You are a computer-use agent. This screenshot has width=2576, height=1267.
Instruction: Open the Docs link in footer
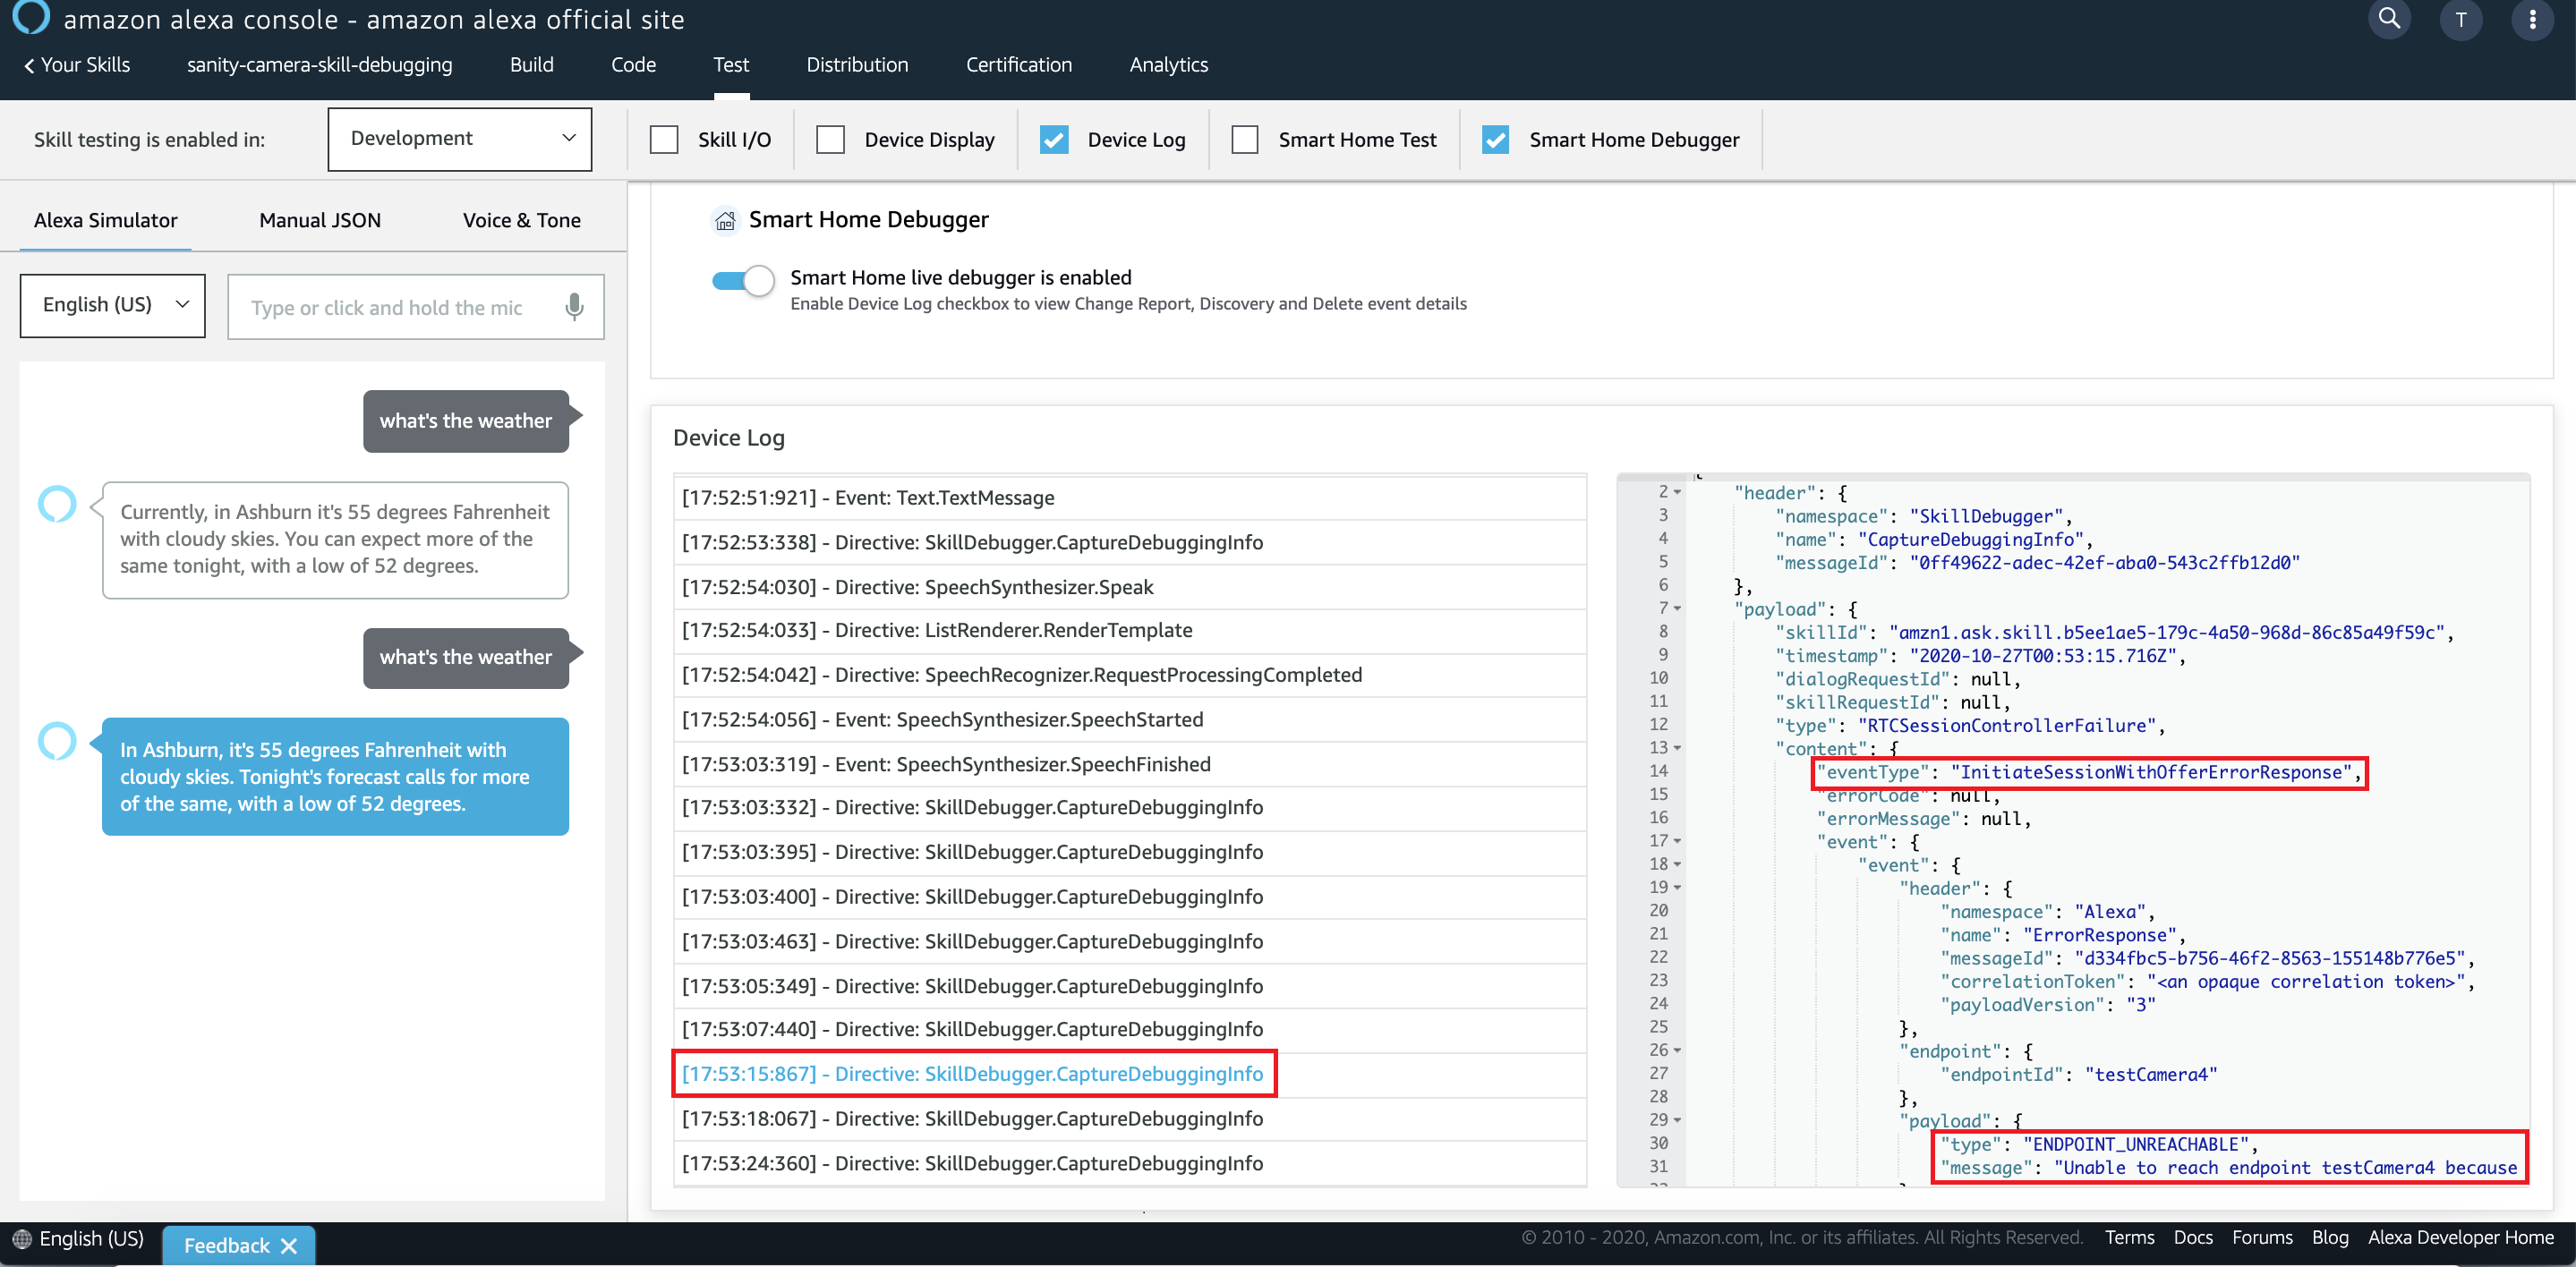point(2192,1237)
